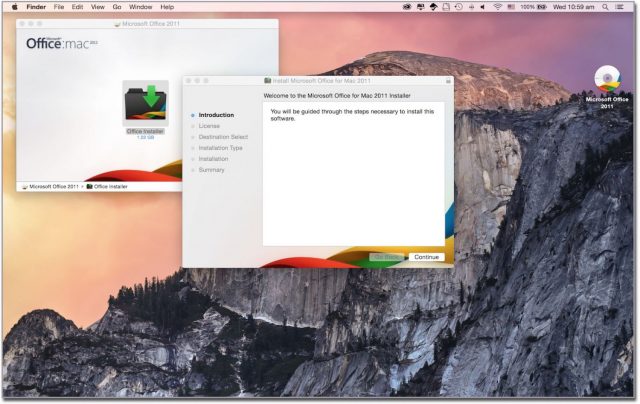Open Spotlight search magnifier in menu bar
The height and width of the screenshot is (404, 640).
tap(605, 7)
